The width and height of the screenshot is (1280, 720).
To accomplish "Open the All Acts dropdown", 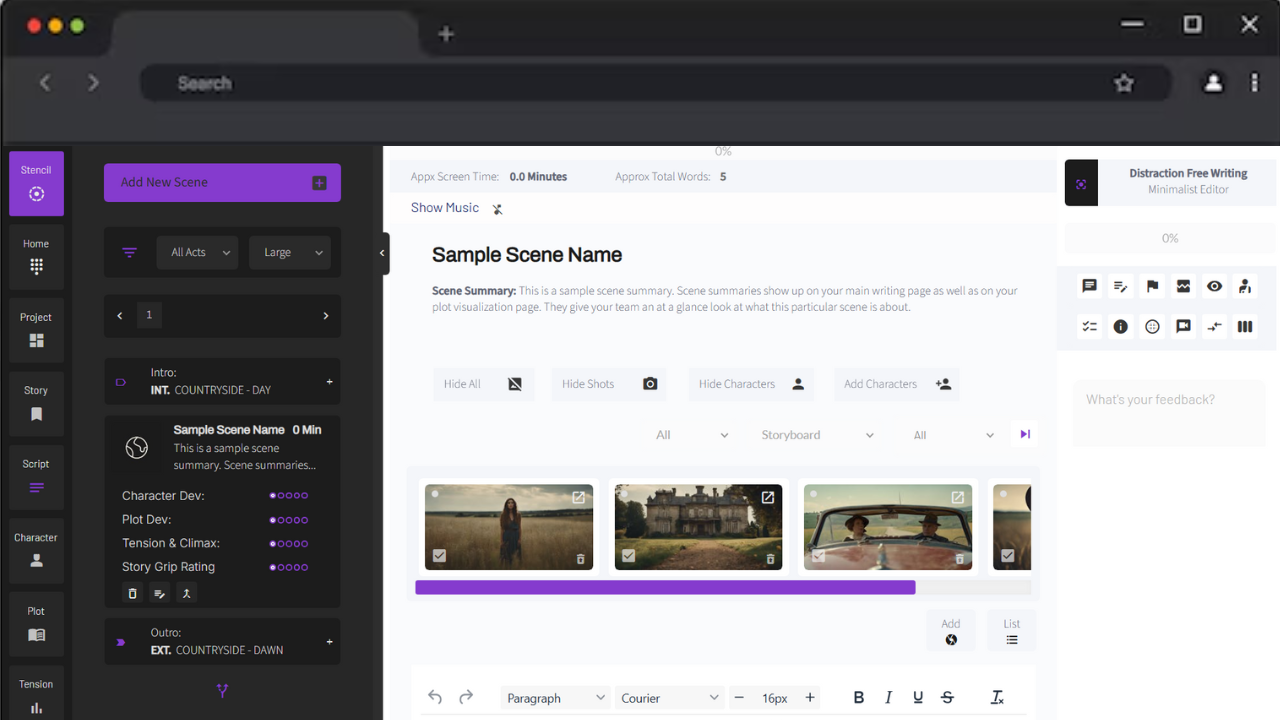I will click(197, 253).
